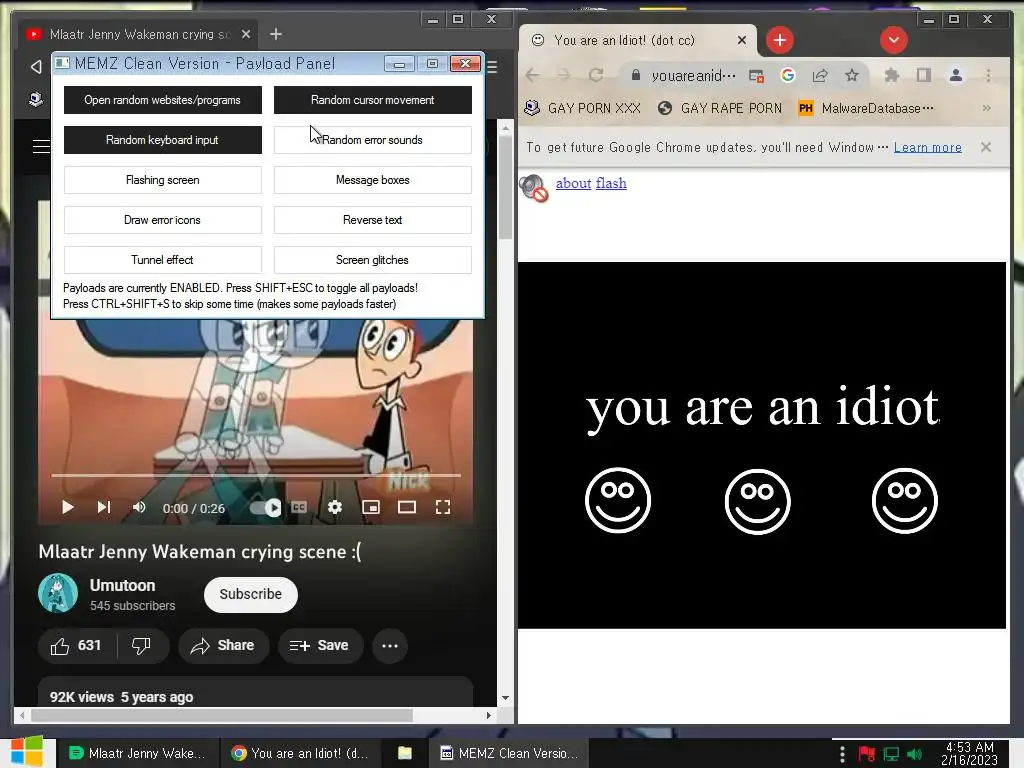The width and height of the screenshot is (1024, 768).
Task: Open the flash link
Action: tap(611, 184)
